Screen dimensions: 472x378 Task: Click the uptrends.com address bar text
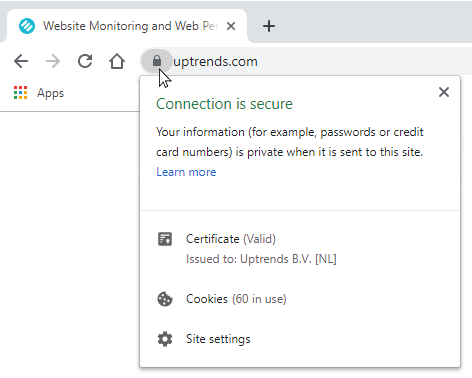click(x=215, y=62)
